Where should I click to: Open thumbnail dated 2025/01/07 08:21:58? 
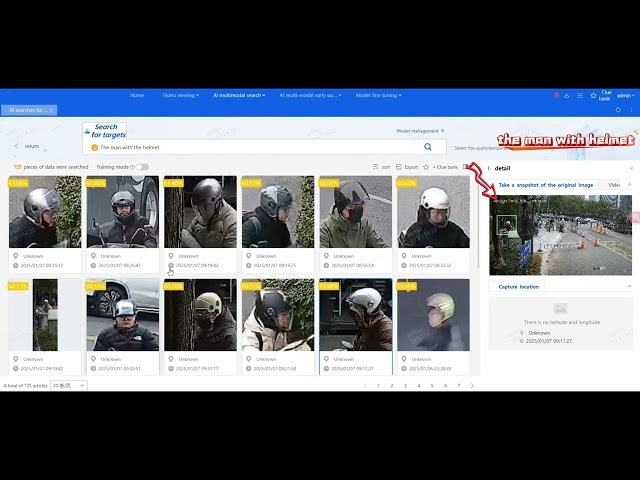(278, 315)
